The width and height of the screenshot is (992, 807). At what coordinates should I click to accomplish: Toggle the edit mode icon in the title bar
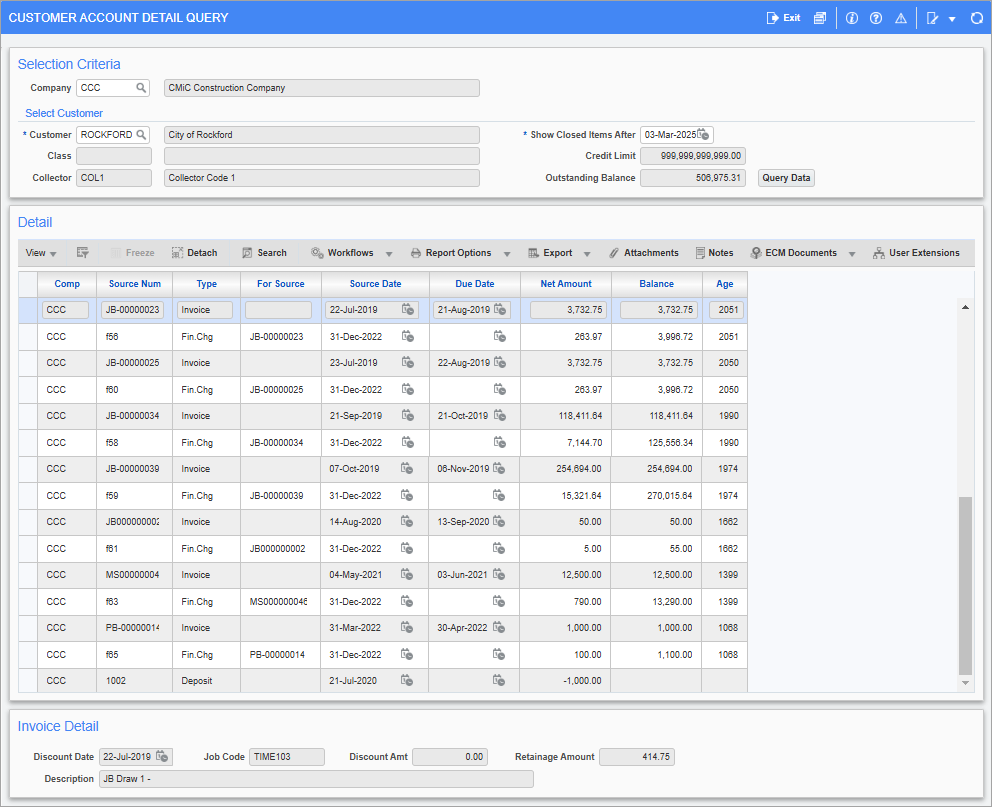coord(934,17)
